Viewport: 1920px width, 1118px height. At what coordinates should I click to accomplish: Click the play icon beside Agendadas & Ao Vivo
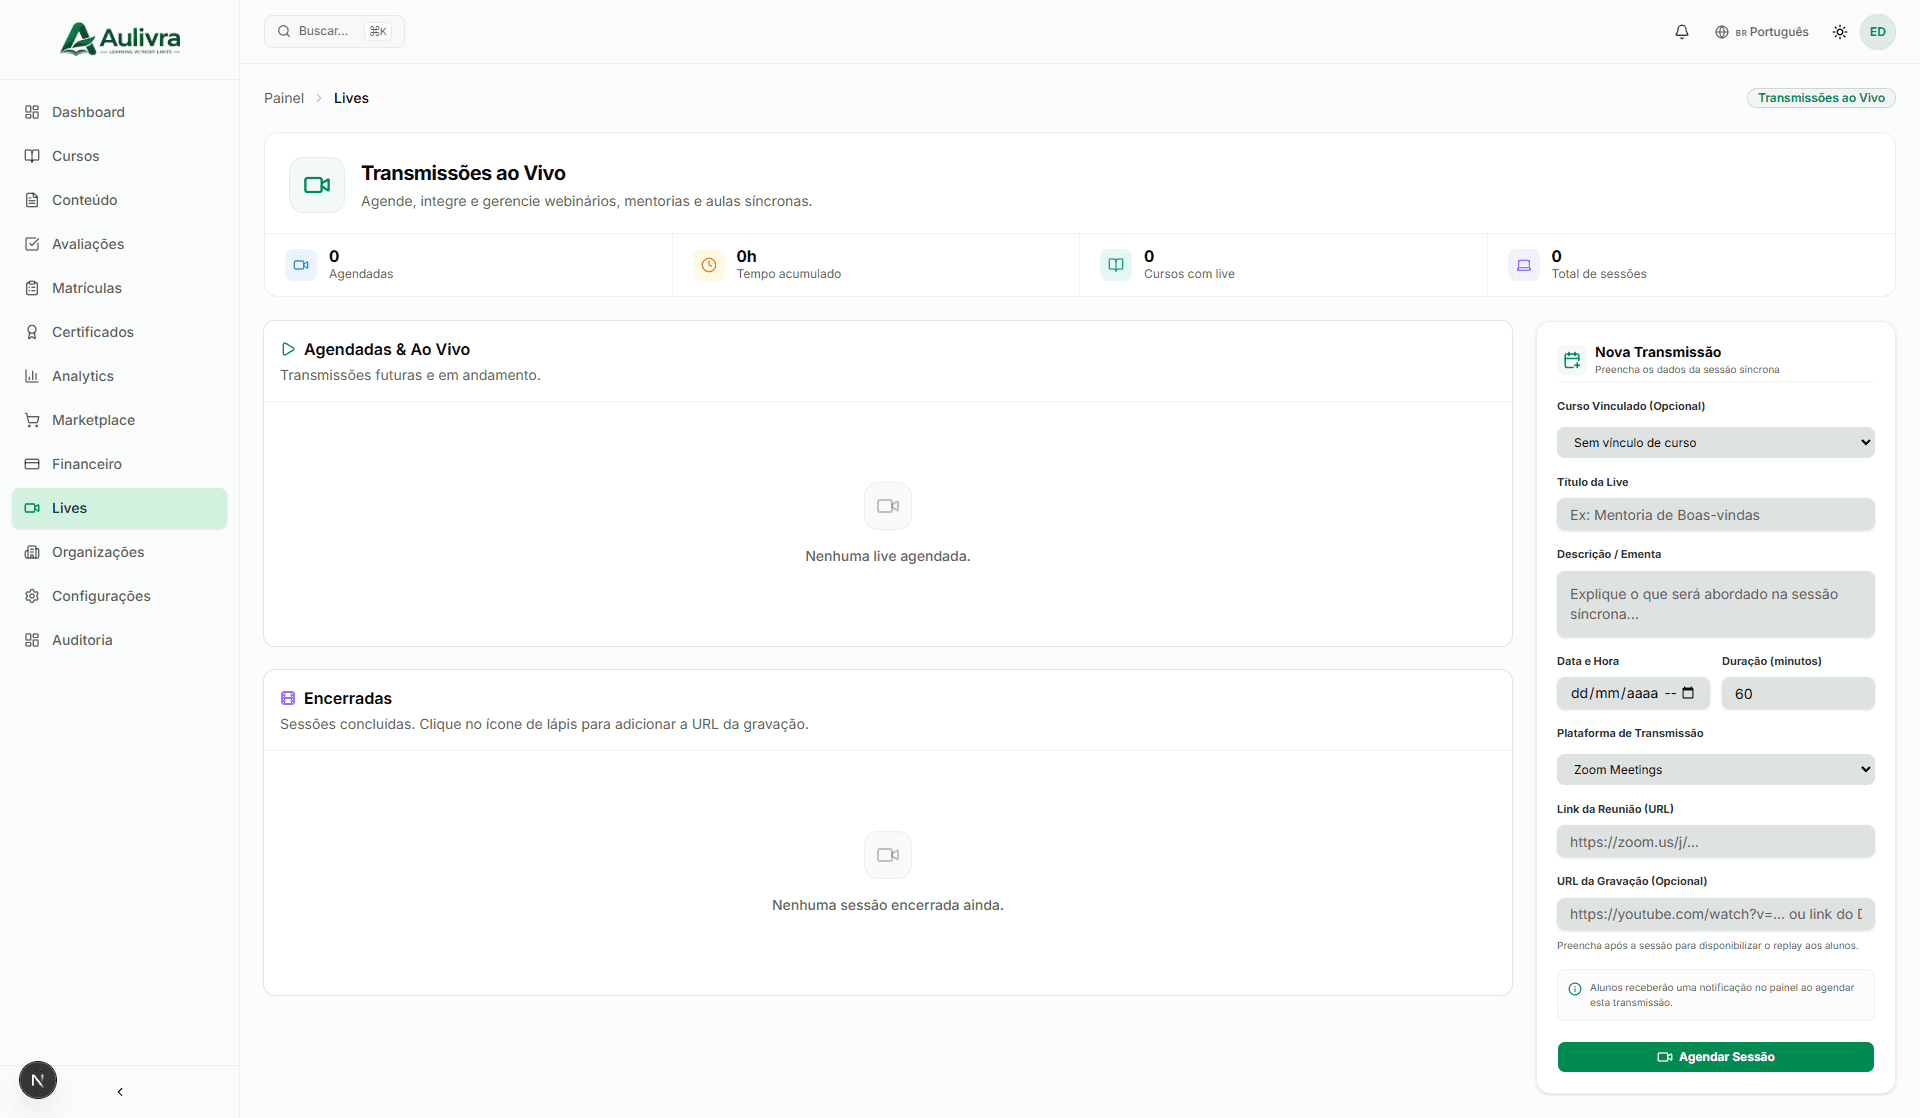tap(288, 349)
